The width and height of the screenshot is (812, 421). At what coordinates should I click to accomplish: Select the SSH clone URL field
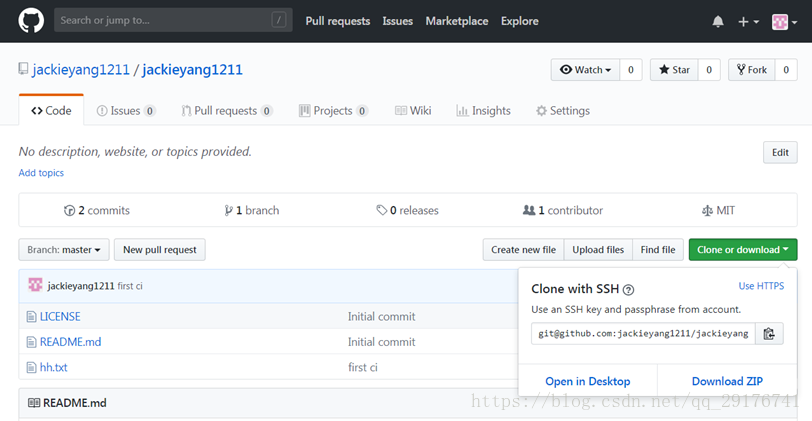[x=643, y=333]
